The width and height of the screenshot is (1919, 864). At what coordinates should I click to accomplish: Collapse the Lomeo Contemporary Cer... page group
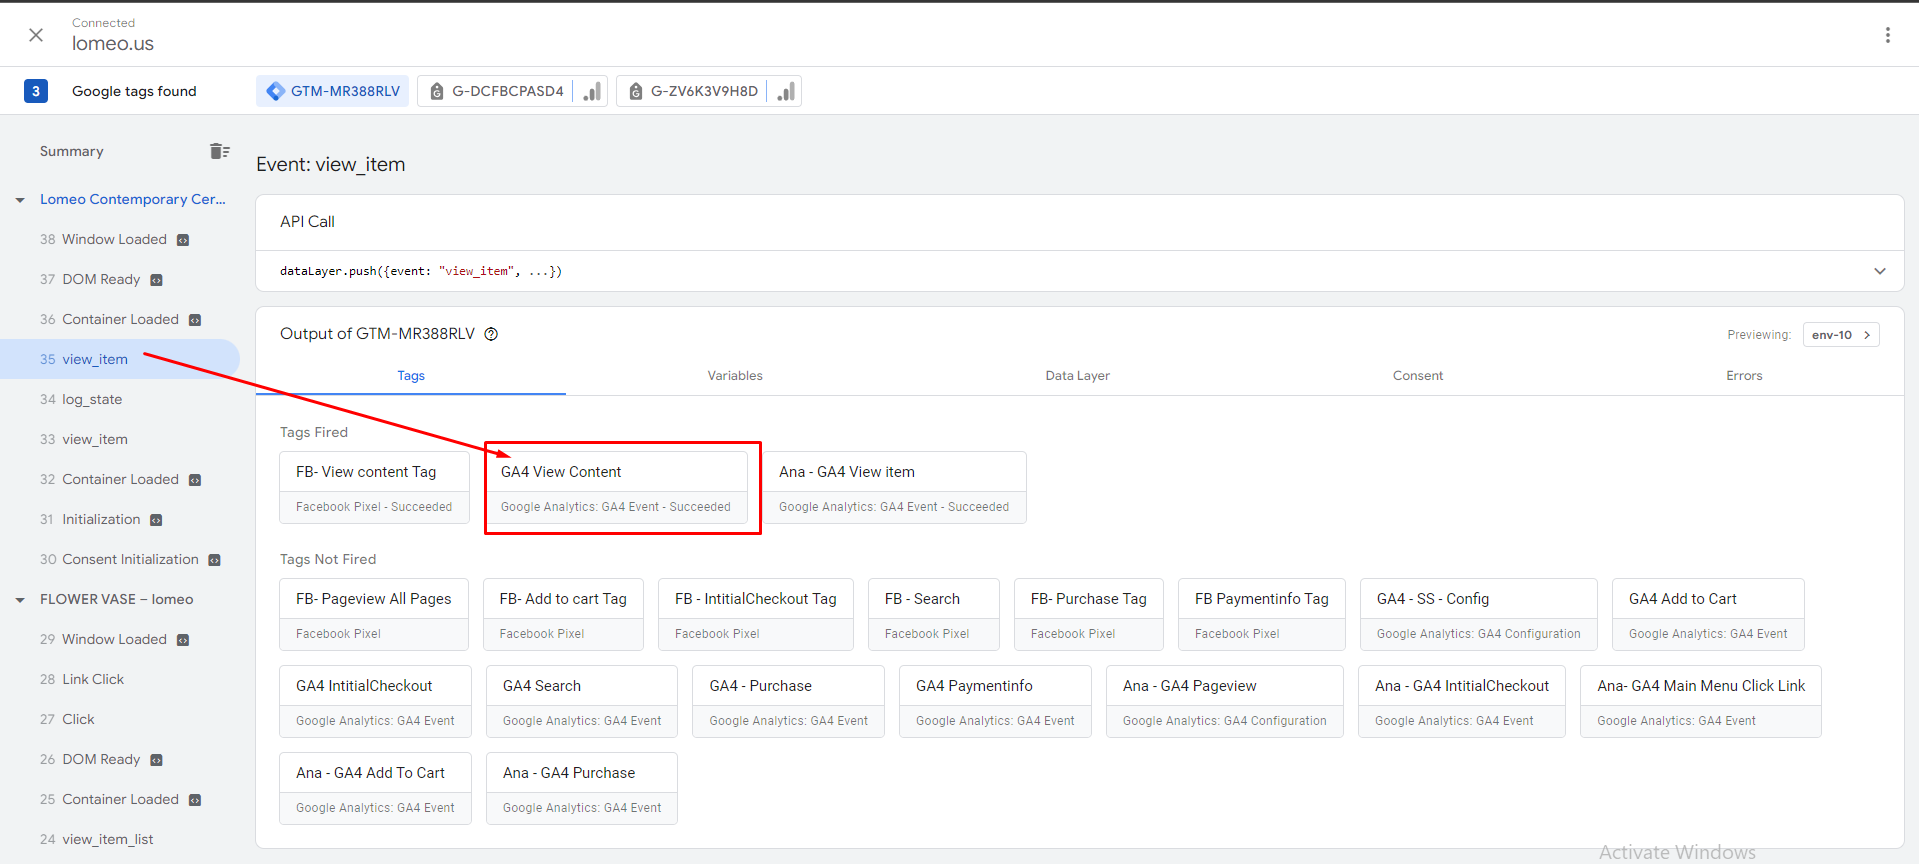point(20,200)
